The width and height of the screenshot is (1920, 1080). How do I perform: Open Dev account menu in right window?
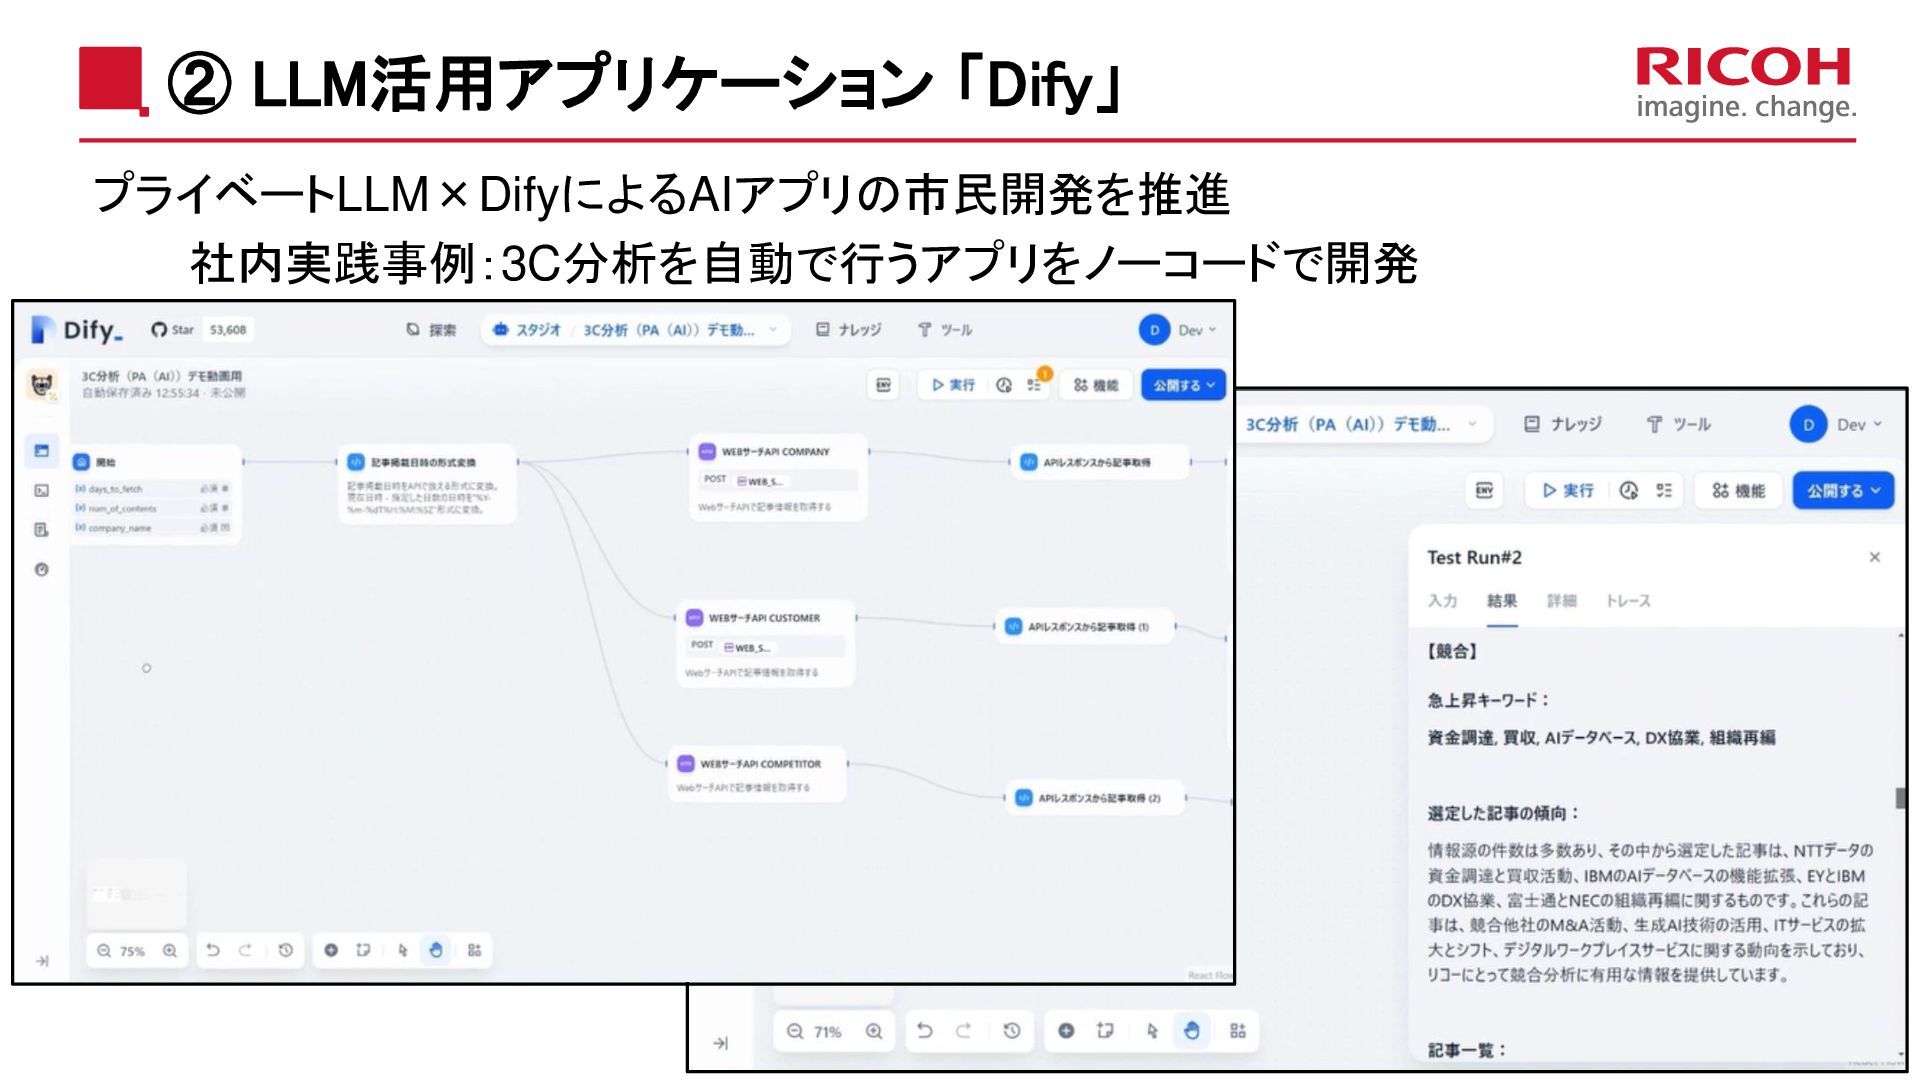tap(1838, 424)
